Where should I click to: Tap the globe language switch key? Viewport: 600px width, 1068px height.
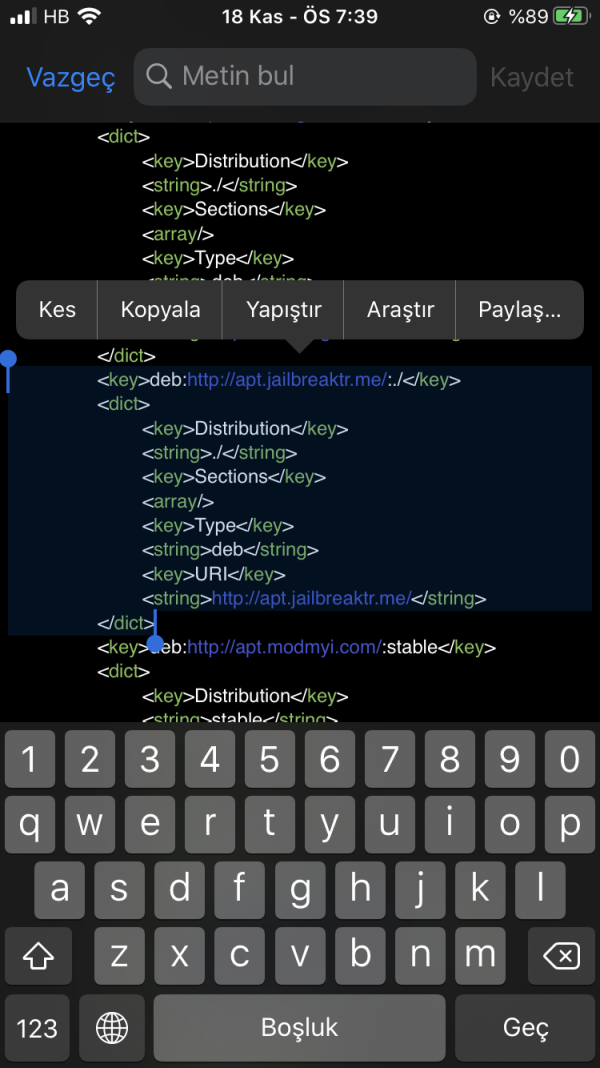point(112,1027)
